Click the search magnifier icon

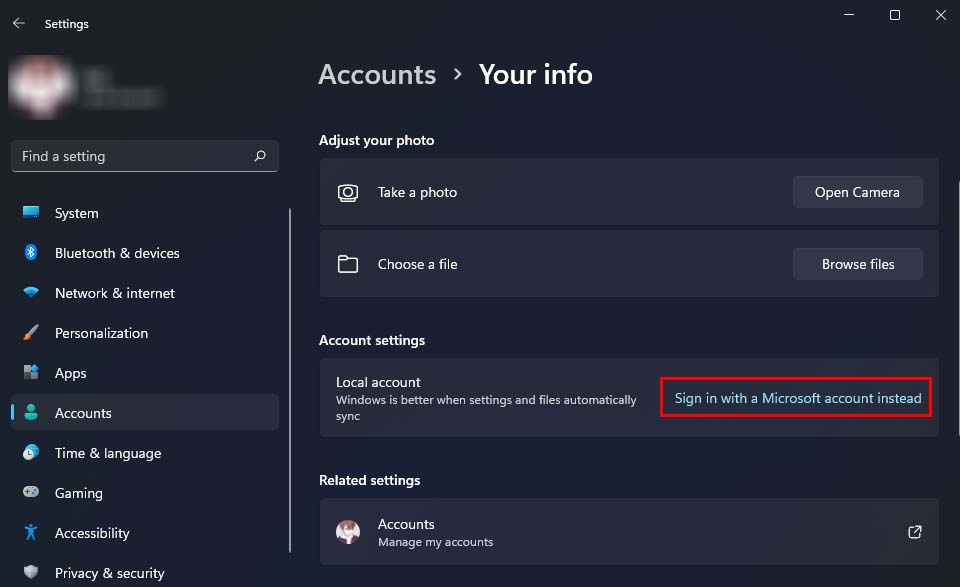[x=260, y=156]
